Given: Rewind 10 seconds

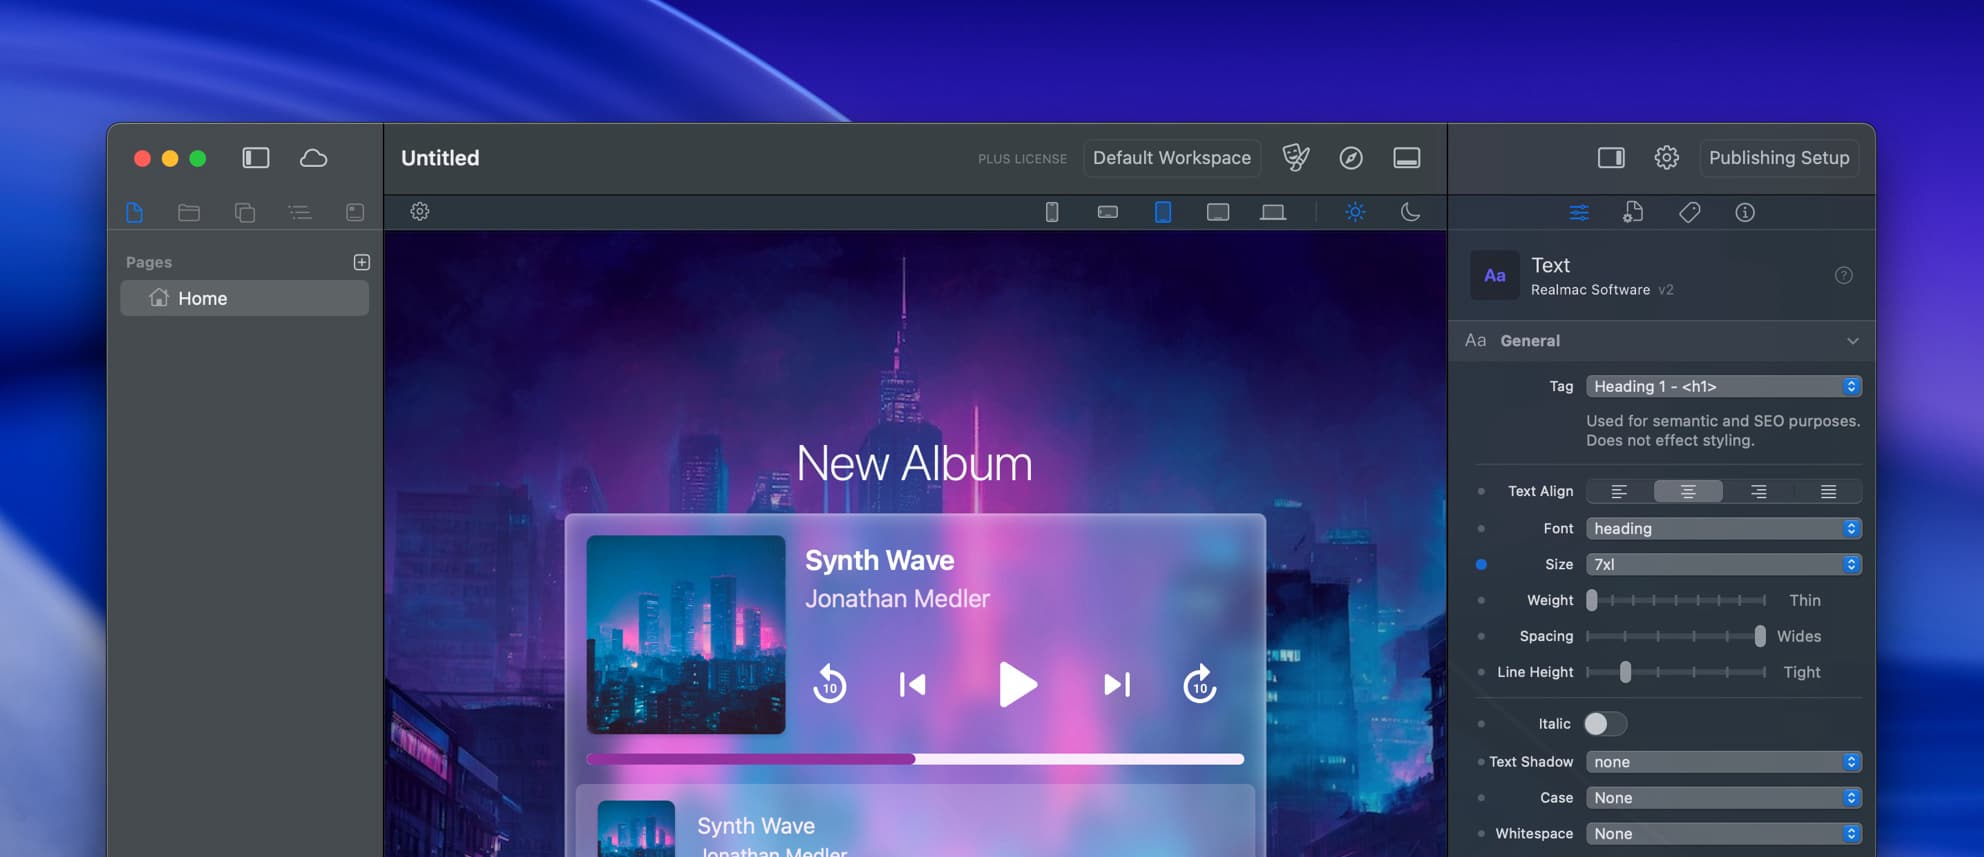Looking at the screenshot, I should click(x=829, y=685).
